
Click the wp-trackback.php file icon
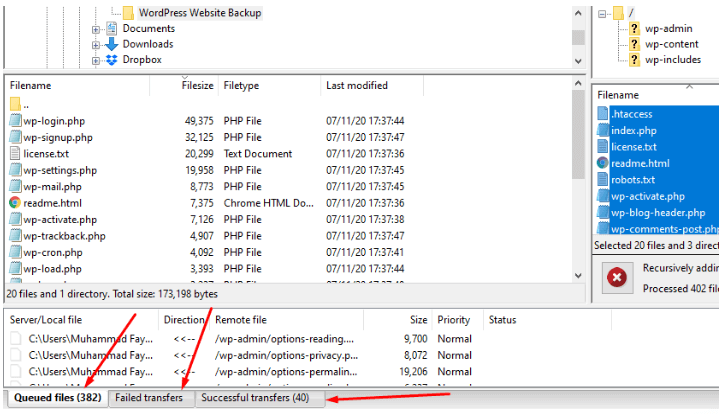pos(15,236)
